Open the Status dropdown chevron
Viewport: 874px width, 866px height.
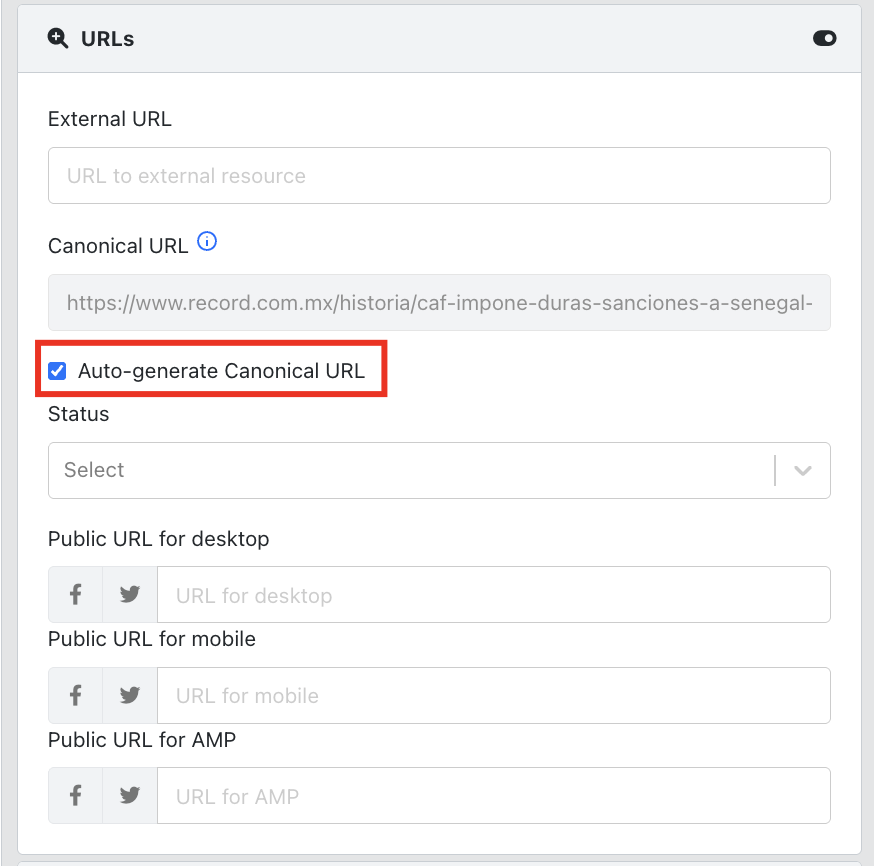pyautogui.click(x=802, y=471)
